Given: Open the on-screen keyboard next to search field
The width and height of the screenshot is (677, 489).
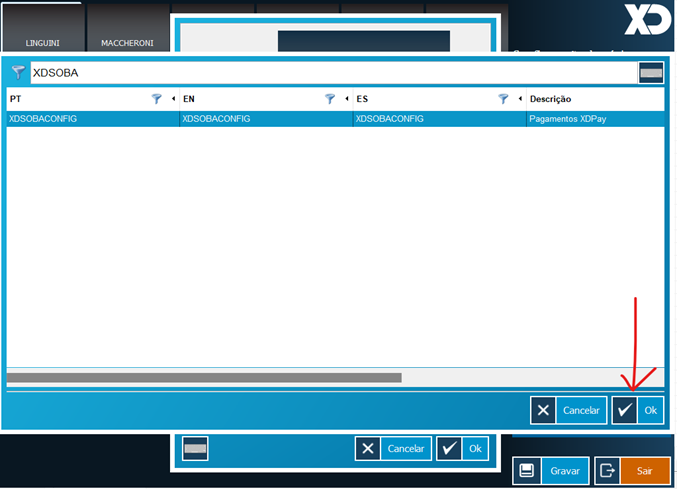Looking at the screenshot, I should click(651, 73).
